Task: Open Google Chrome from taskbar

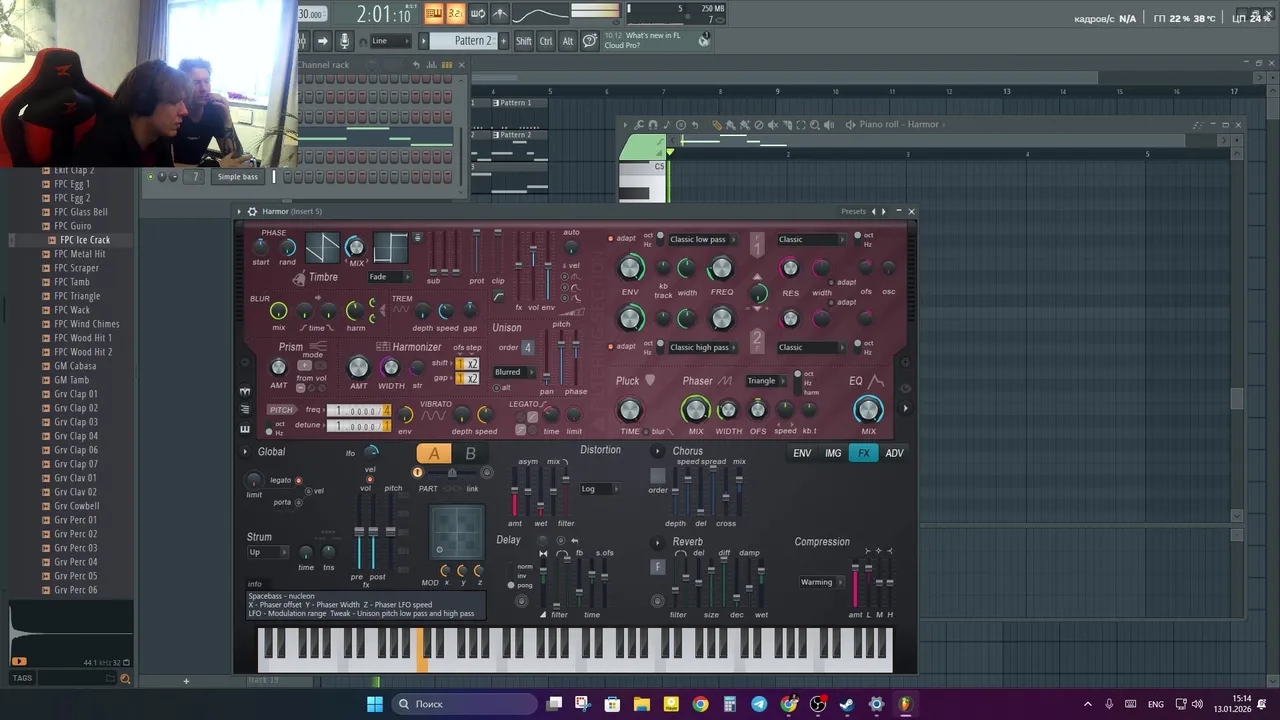Action: point(700,704)
